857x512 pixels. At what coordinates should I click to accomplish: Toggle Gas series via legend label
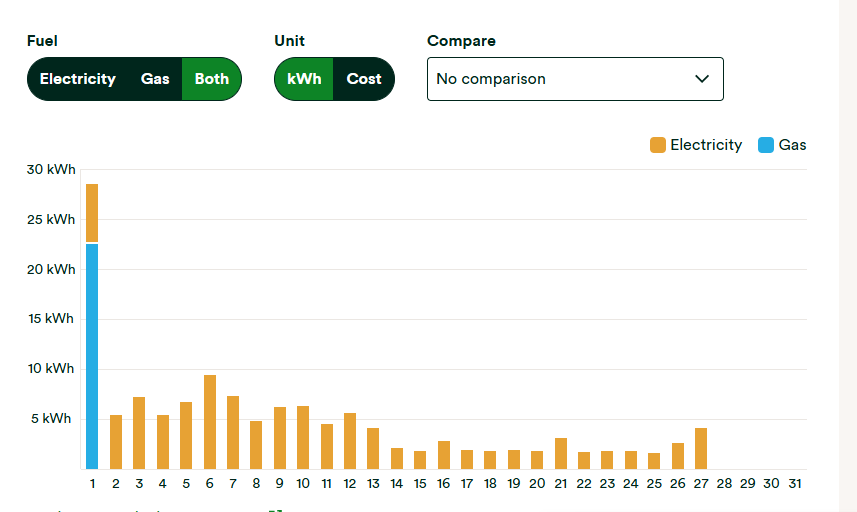[792, 145]
